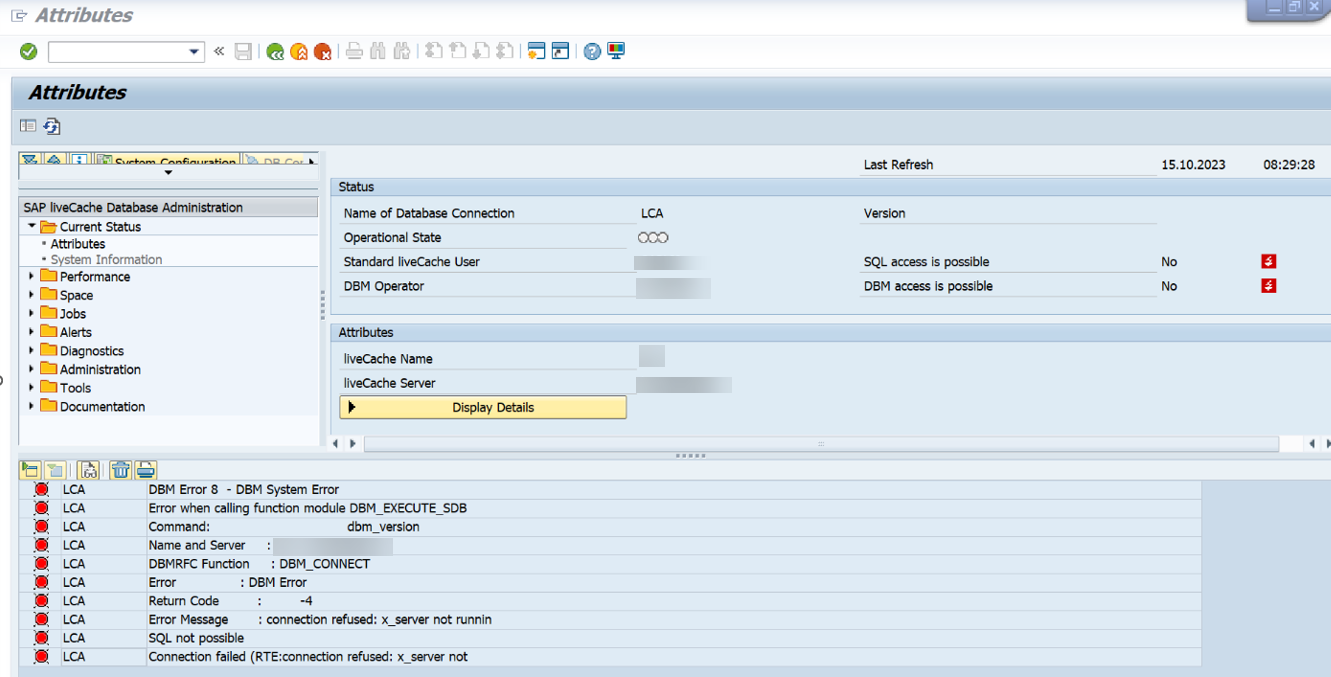The height and width of the screenshot is (677, 1331).
Task: Click the First Page icon
Action: pyautogui.click(x=434, y=51)
